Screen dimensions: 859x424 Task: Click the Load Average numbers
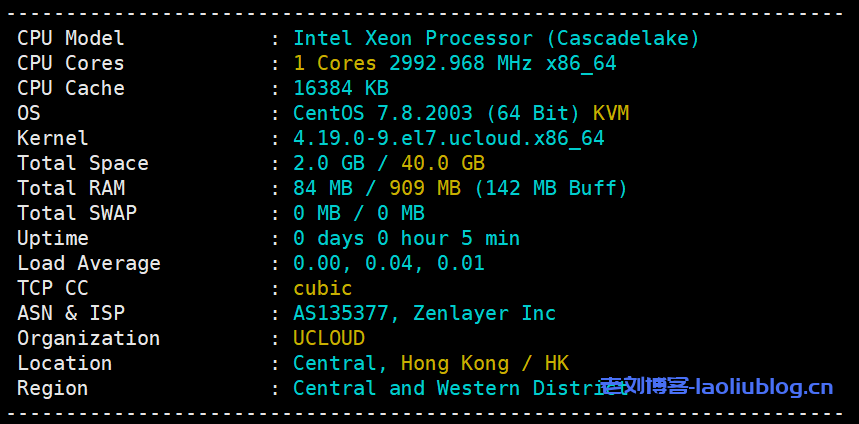(x=388, y=263)
